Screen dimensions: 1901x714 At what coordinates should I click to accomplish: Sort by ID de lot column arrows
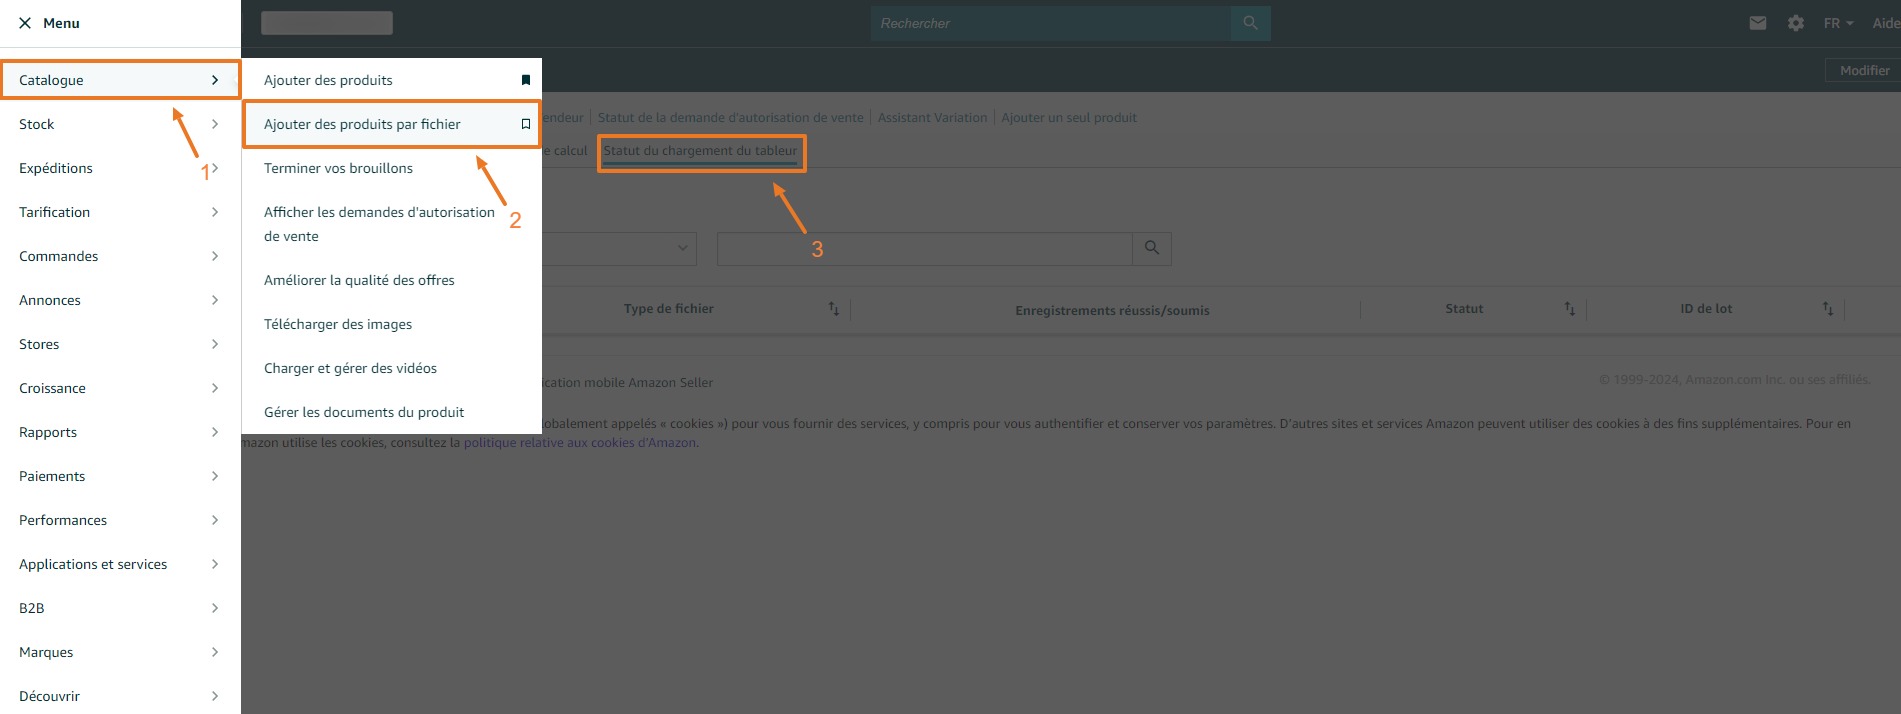click(x=1827, y=309)
